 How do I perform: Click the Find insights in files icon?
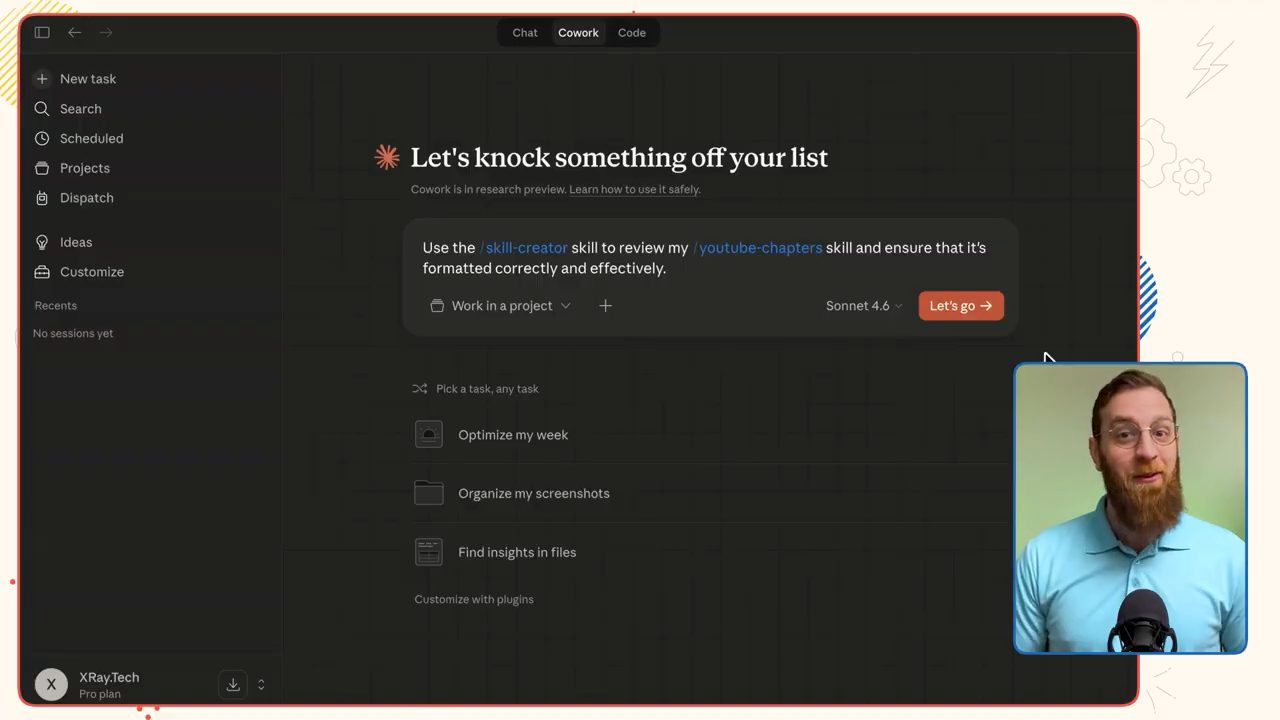[429, 552]
